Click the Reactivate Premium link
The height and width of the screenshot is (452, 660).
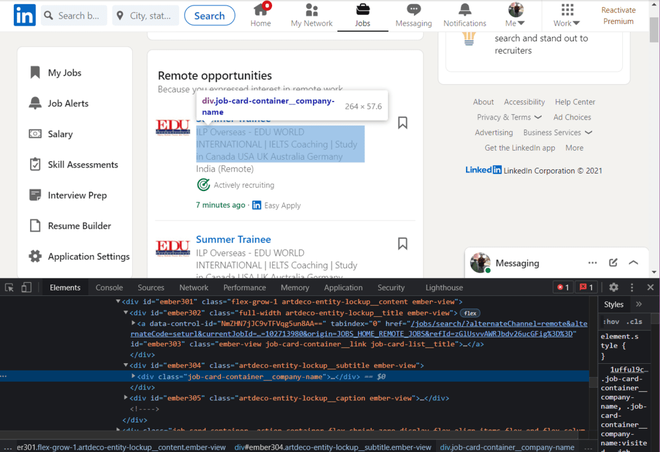point(618,16)
